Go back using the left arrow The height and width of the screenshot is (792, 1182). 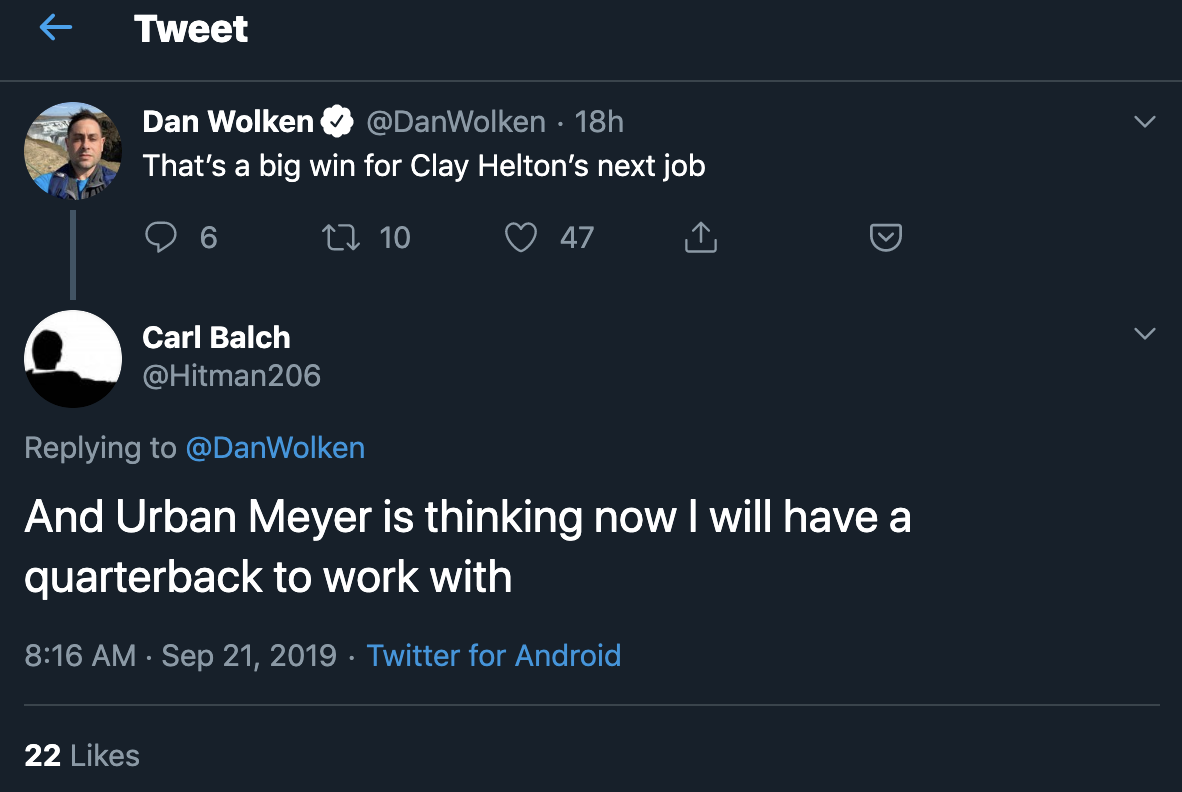[x=56, y=29]
